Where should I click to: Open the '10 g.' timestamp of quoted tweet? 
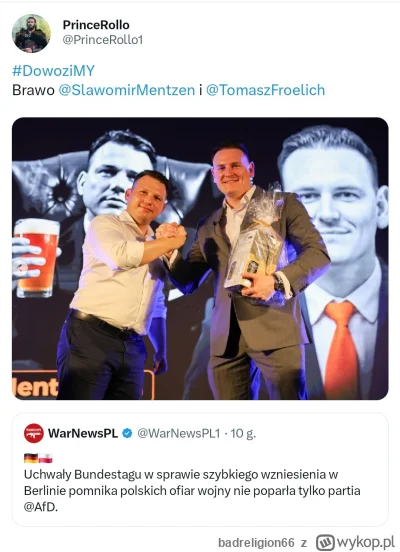click(x=243, y=433)
